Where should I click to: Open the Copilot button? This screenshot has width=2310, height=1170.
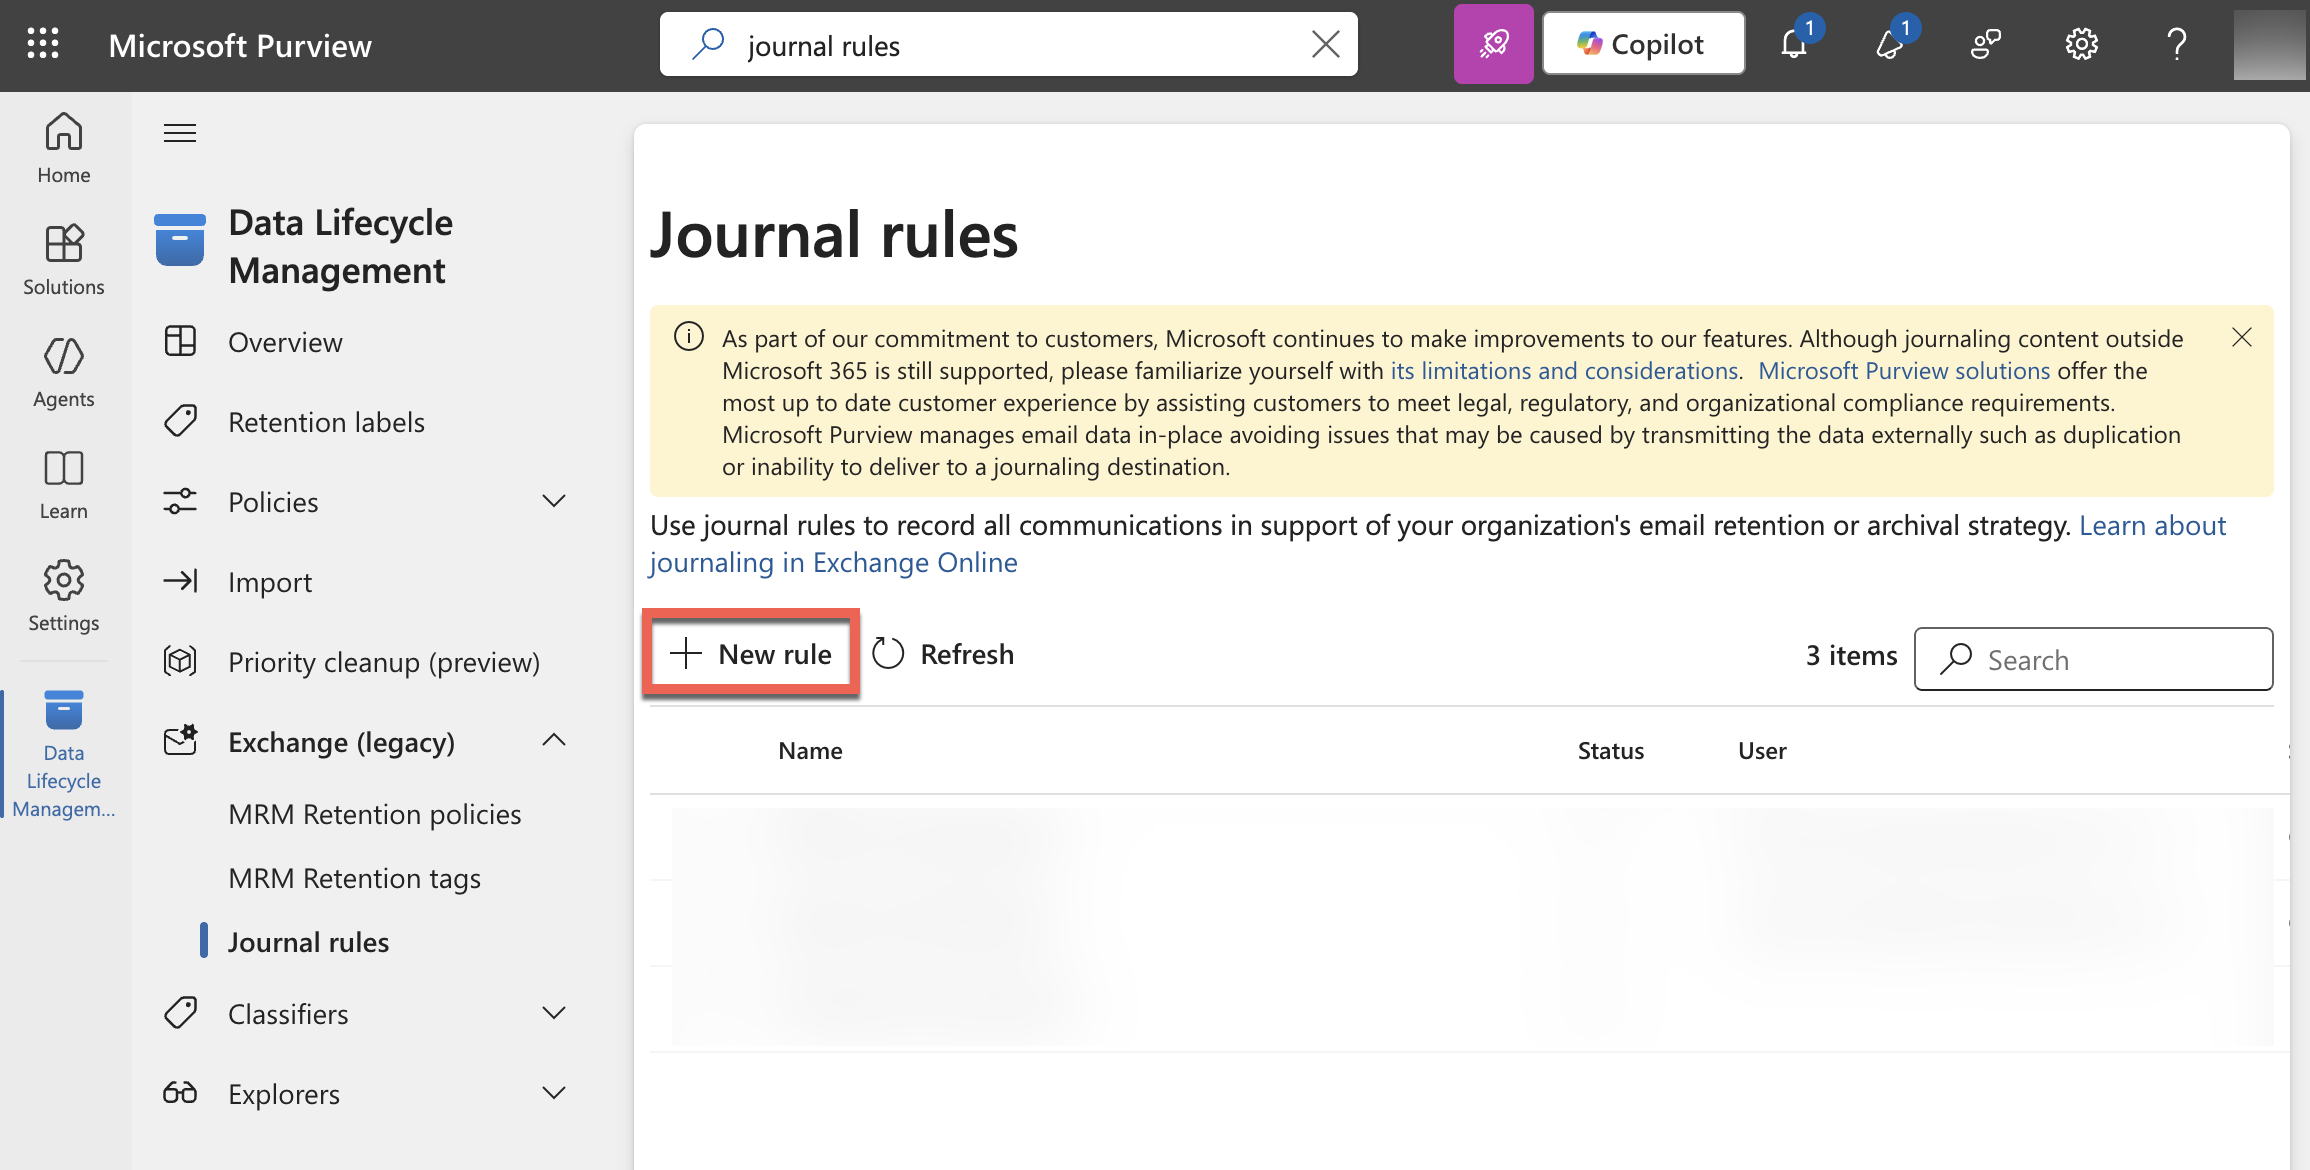pyautogui.click(x=1643, y=44)
